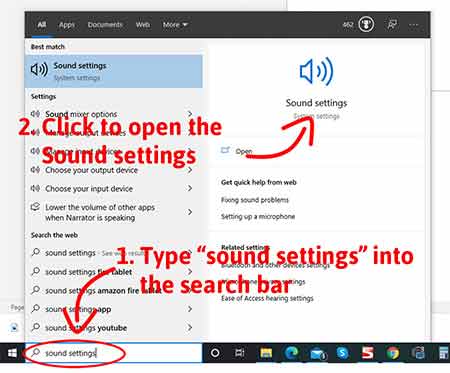Click speaker icon next to Choose your input device

tap(35, 189)
